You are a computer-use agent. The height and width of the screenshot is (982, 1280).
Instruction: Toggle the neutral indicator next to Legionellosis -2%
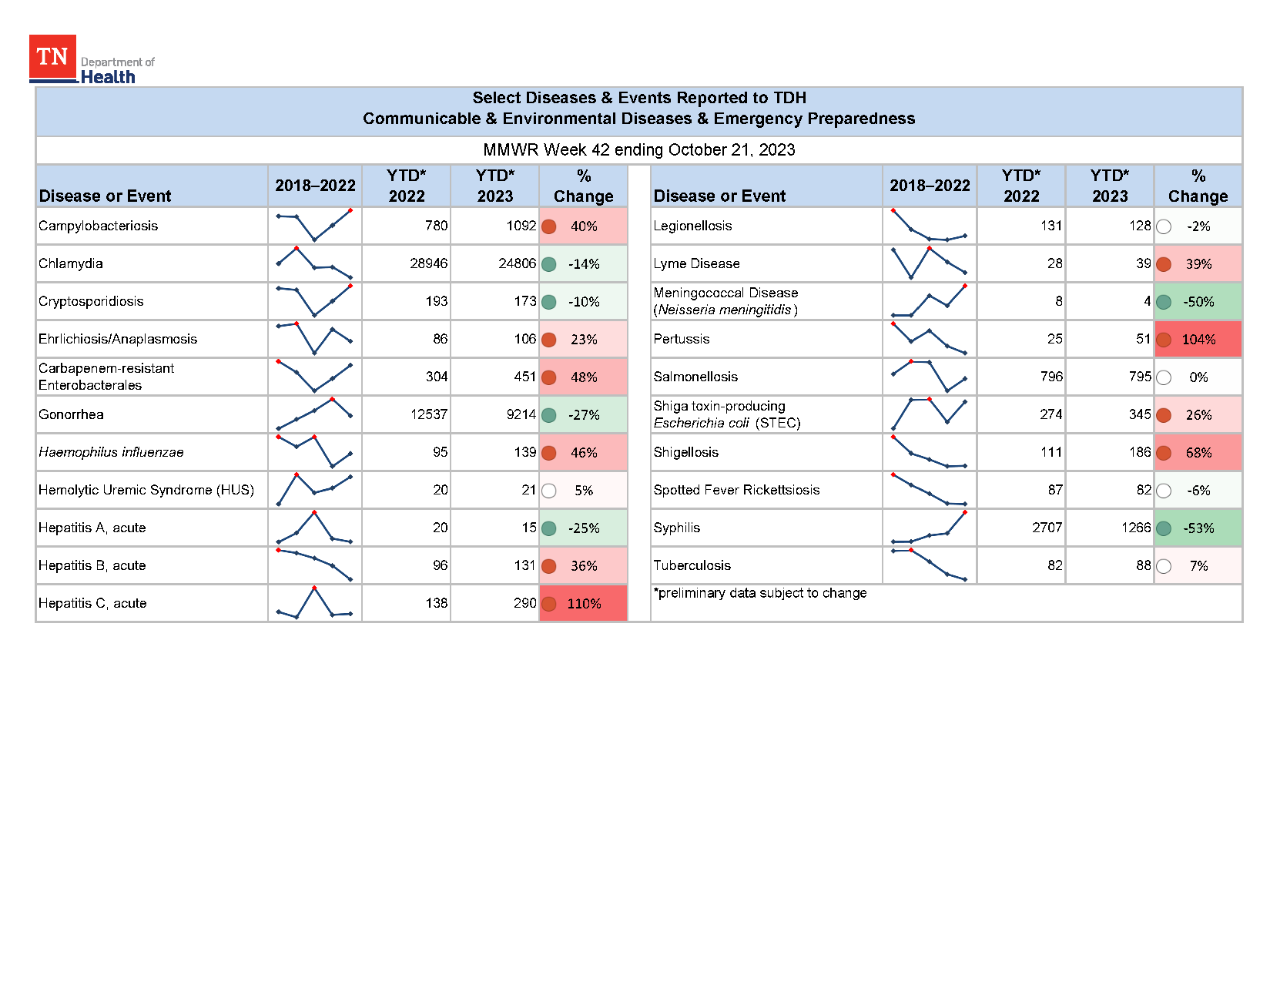[x=1164, y=226]
